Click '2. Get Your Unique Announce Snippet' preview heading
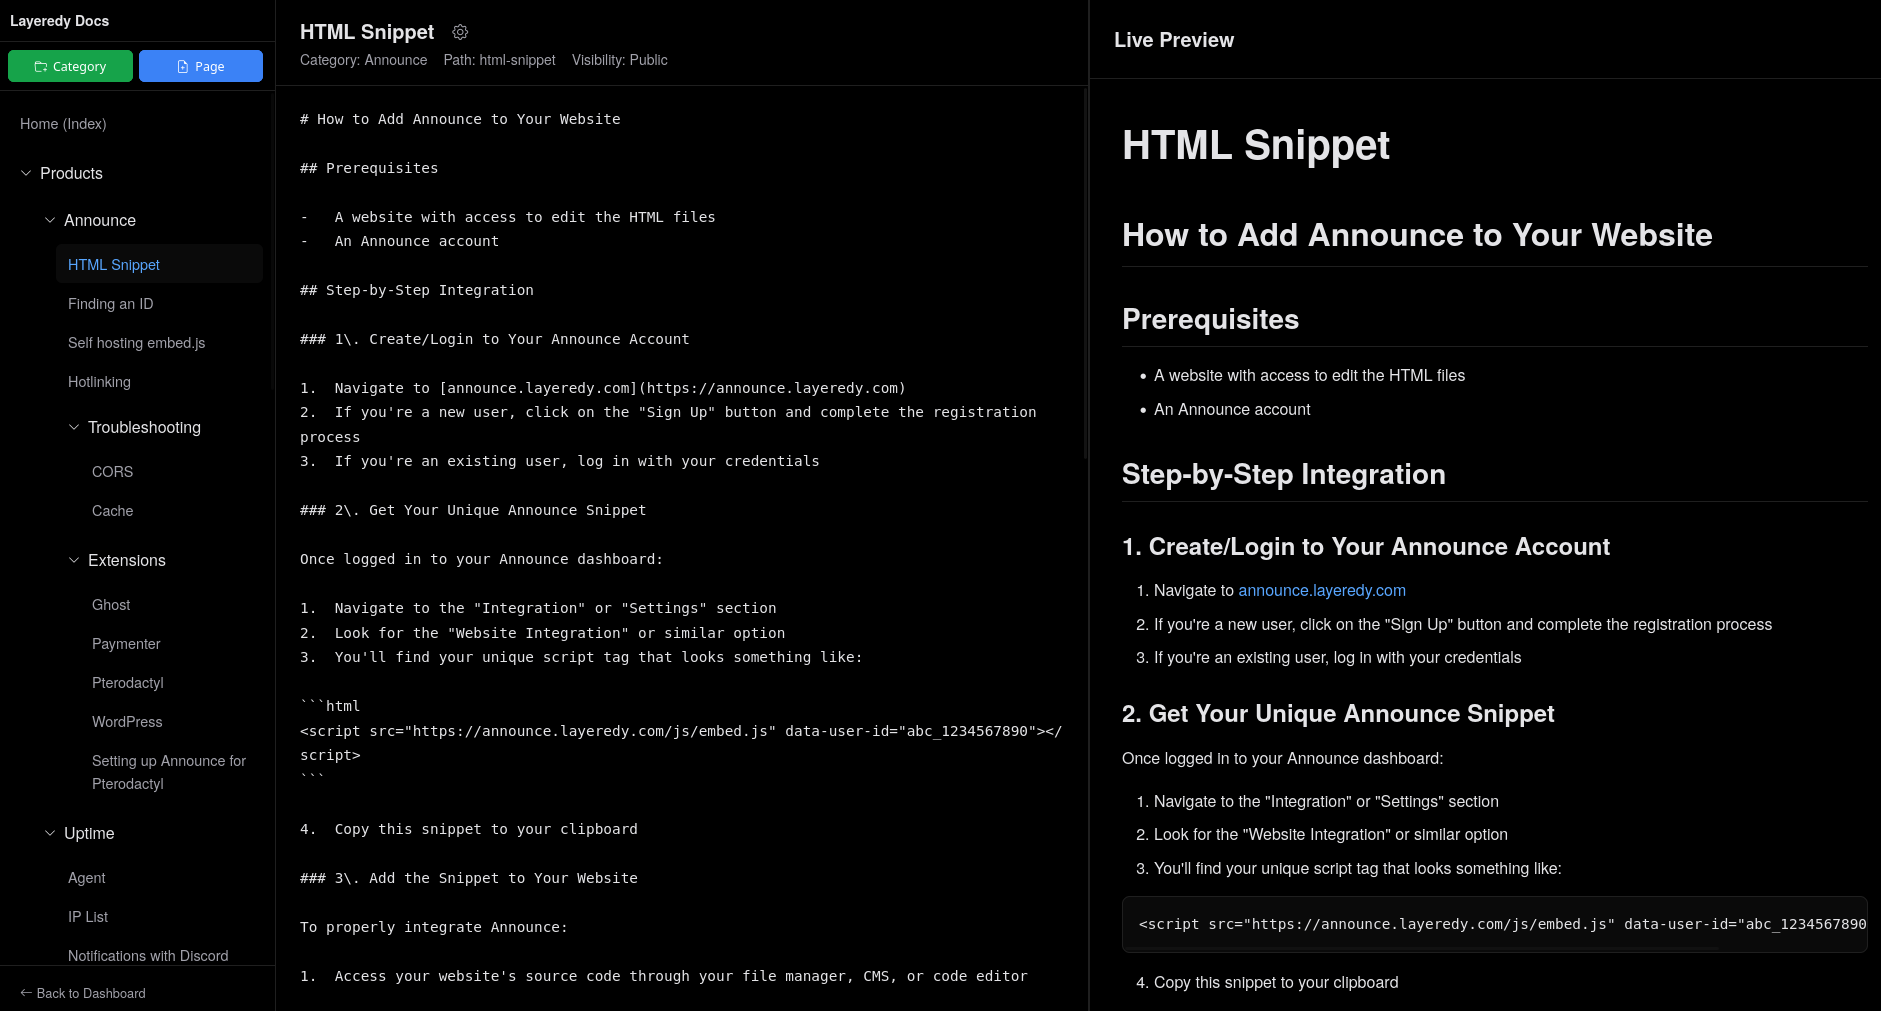 (1338, 714)
